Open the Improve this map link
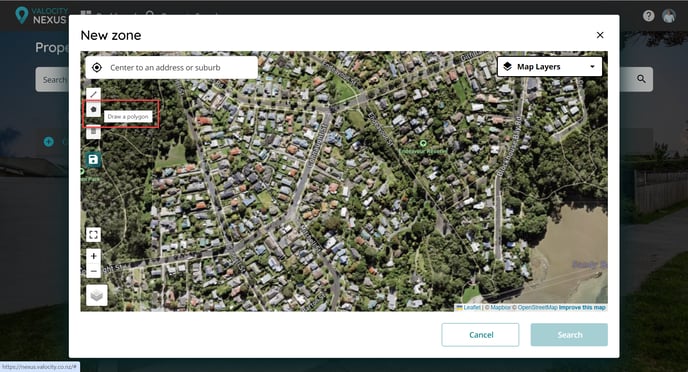Viewport: 688px width, 372px height. pyautogui.click(x=582, y=308)
